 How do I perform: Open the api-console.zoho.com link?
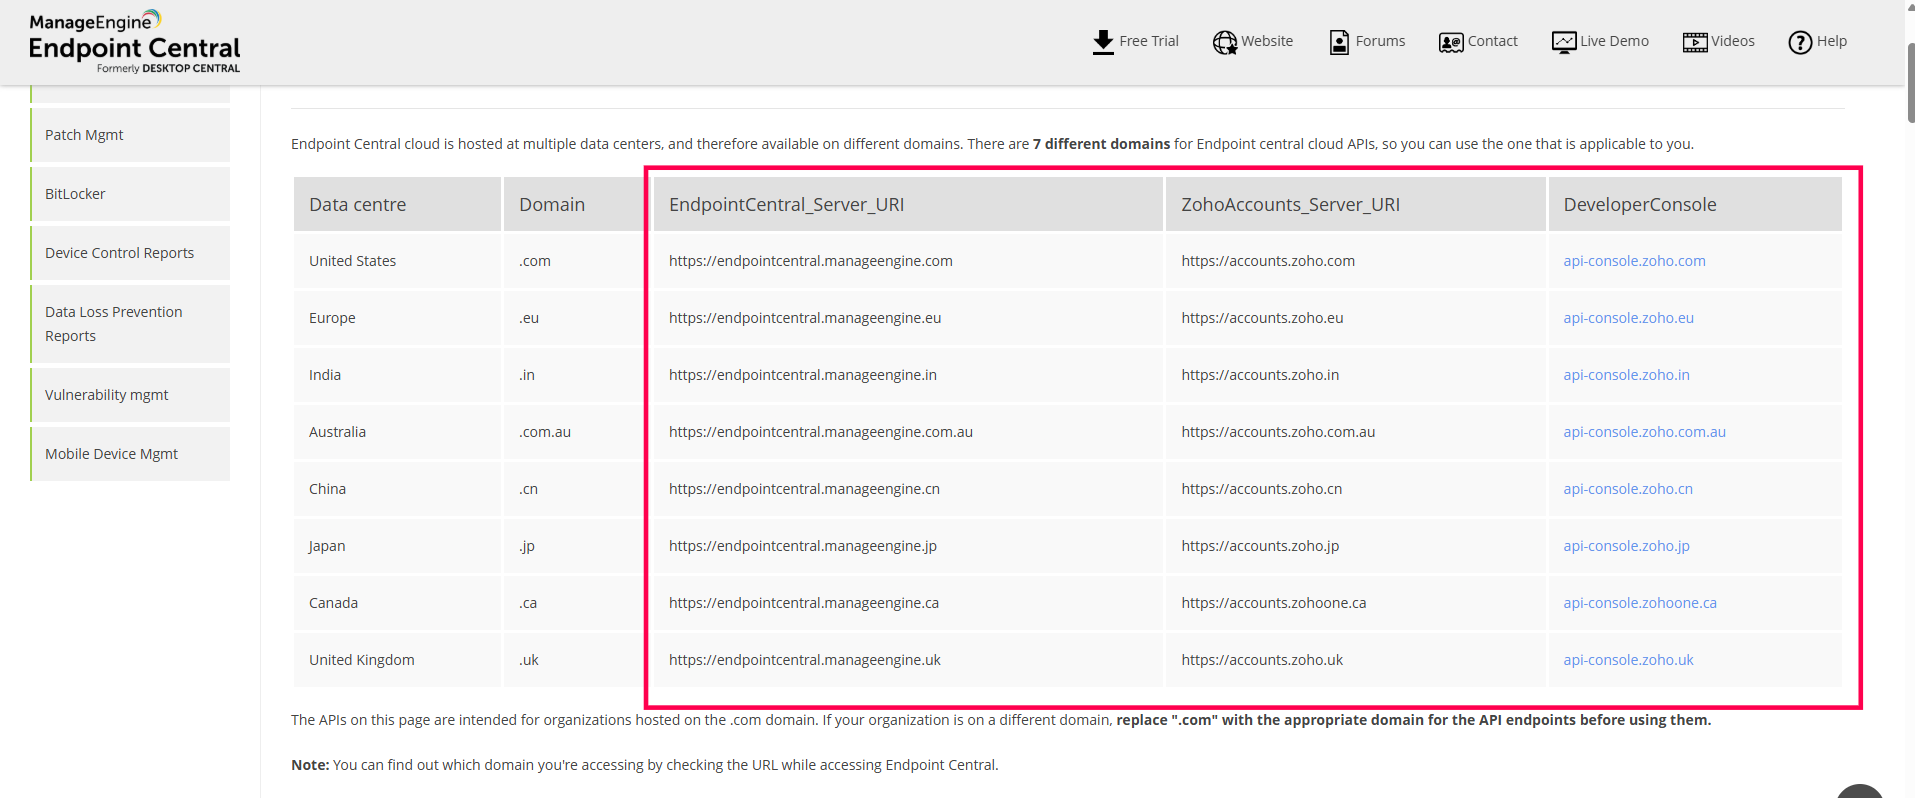(x=1634, y=261)
